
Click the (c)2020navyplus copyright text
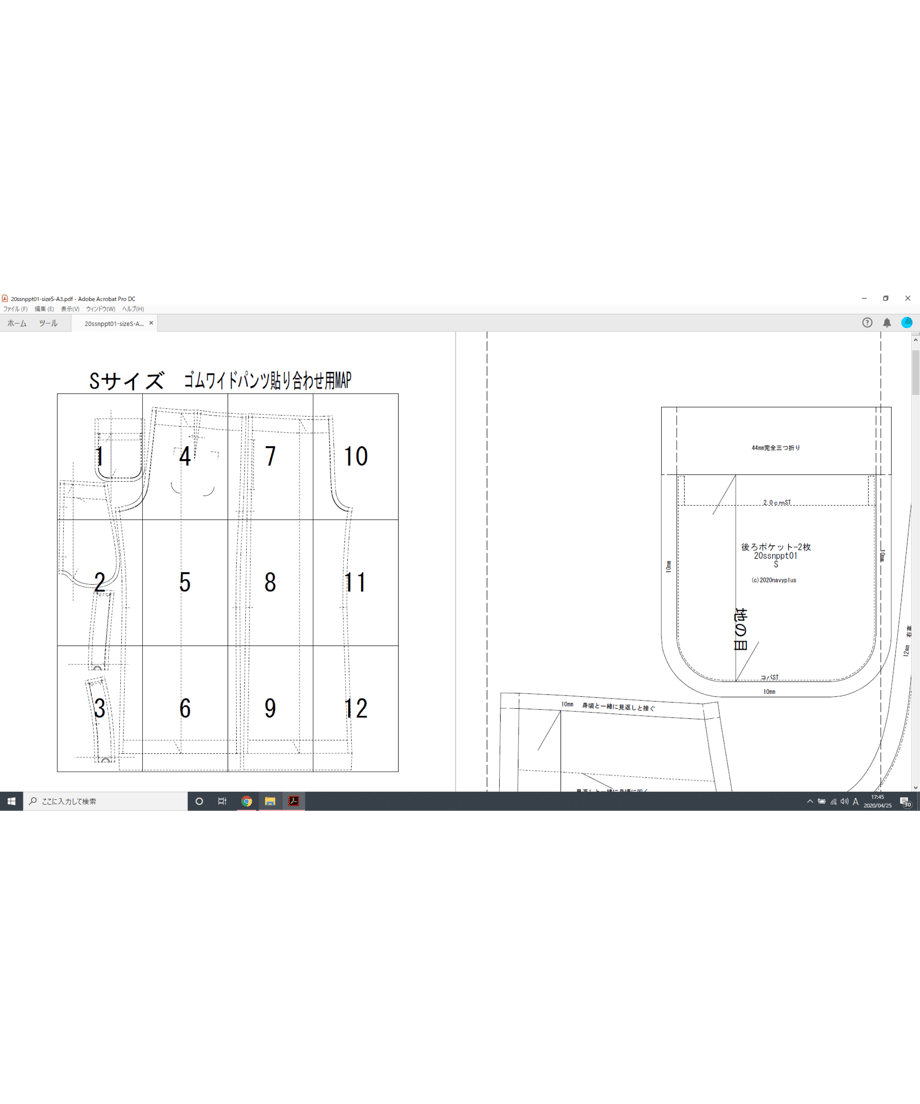coord(774,580)
